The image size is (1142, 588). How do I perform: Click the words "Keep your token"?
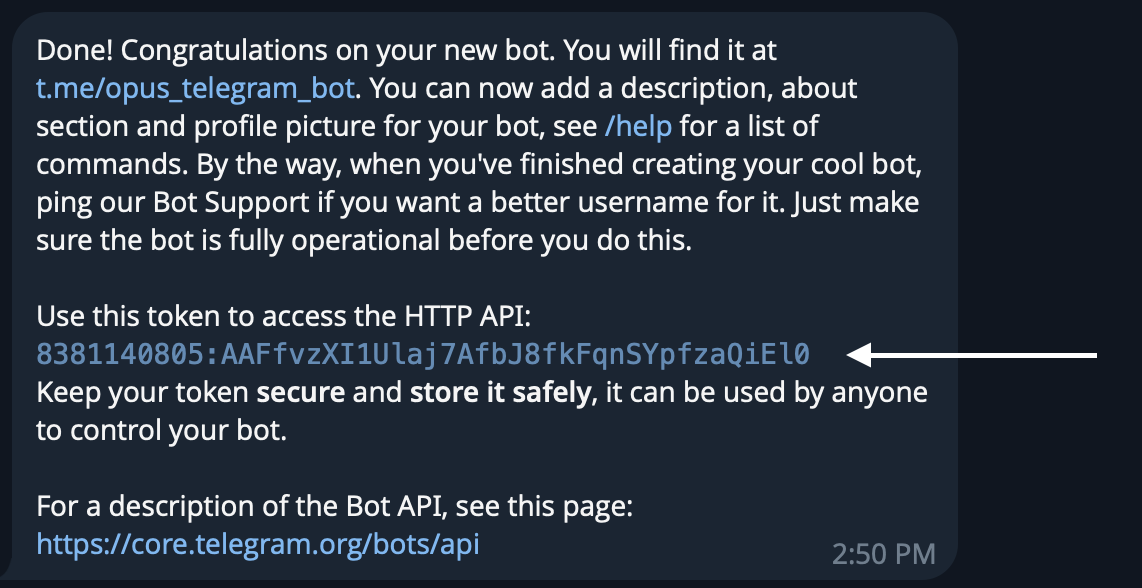(142, 393)
